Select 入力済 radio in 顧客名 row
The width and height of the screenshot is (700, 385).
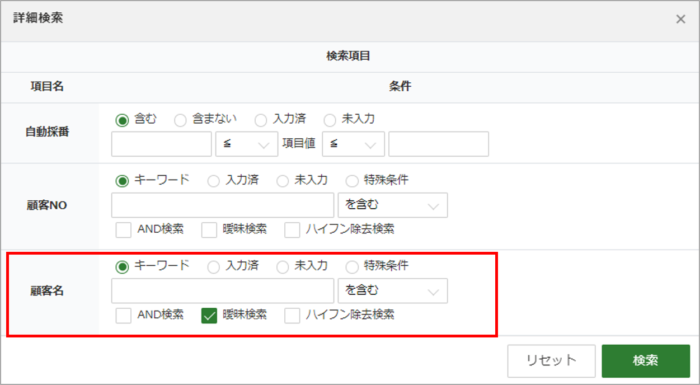coord(213,267)
